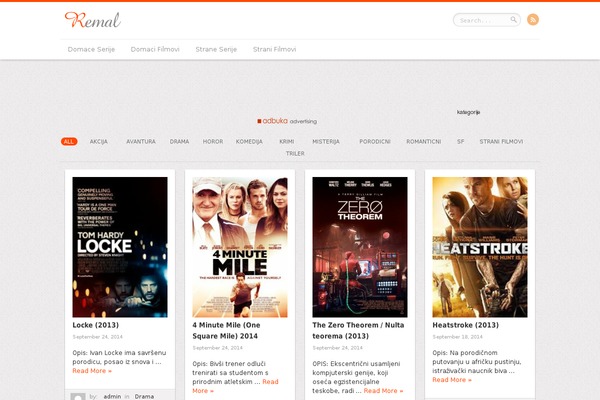Open the Locke (2013) title link

96,325
